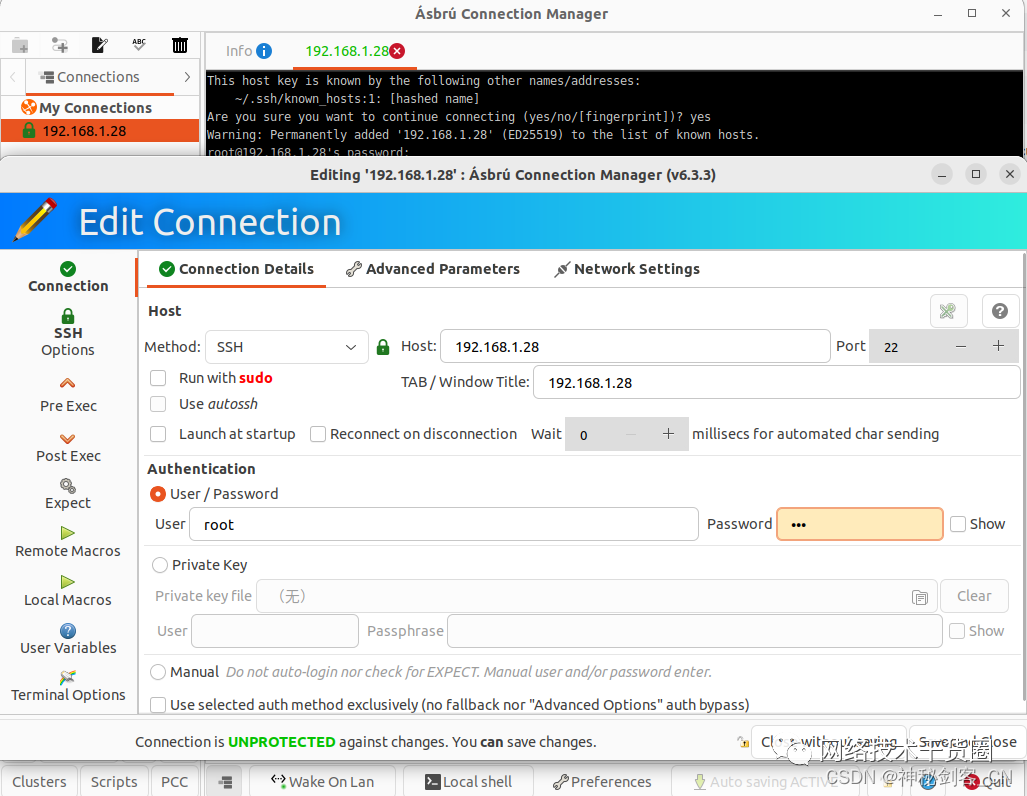Select Manual authentication radio button

click(158, 672)
